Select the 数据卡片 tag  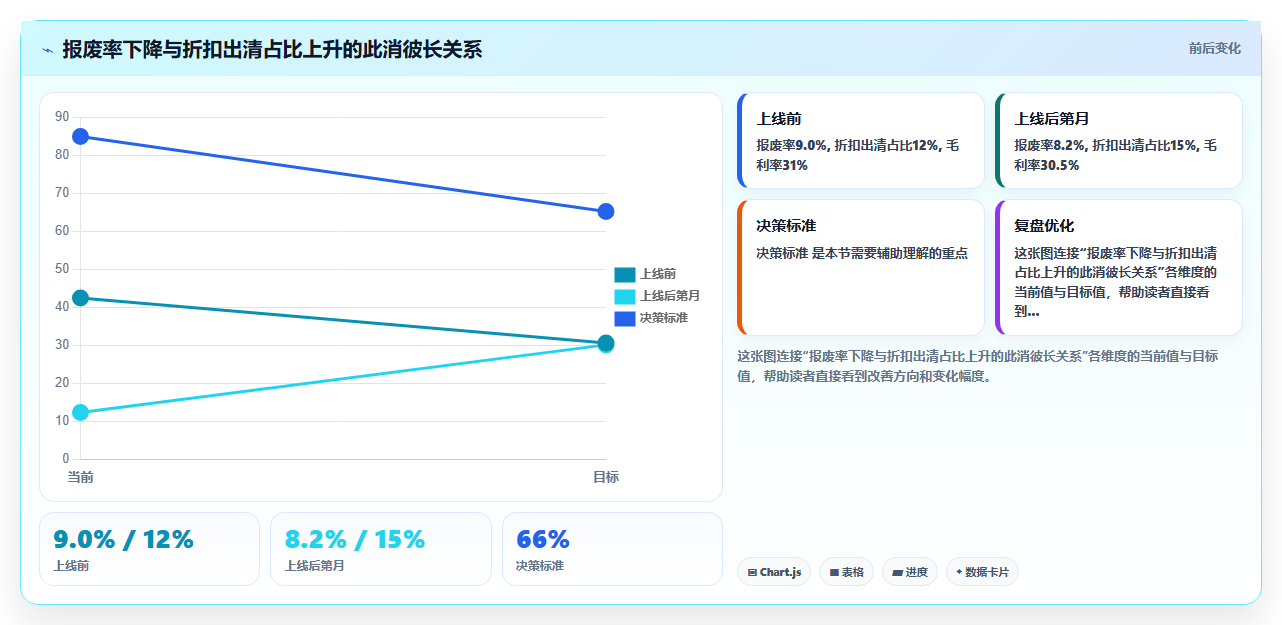[x=982, y=572]
